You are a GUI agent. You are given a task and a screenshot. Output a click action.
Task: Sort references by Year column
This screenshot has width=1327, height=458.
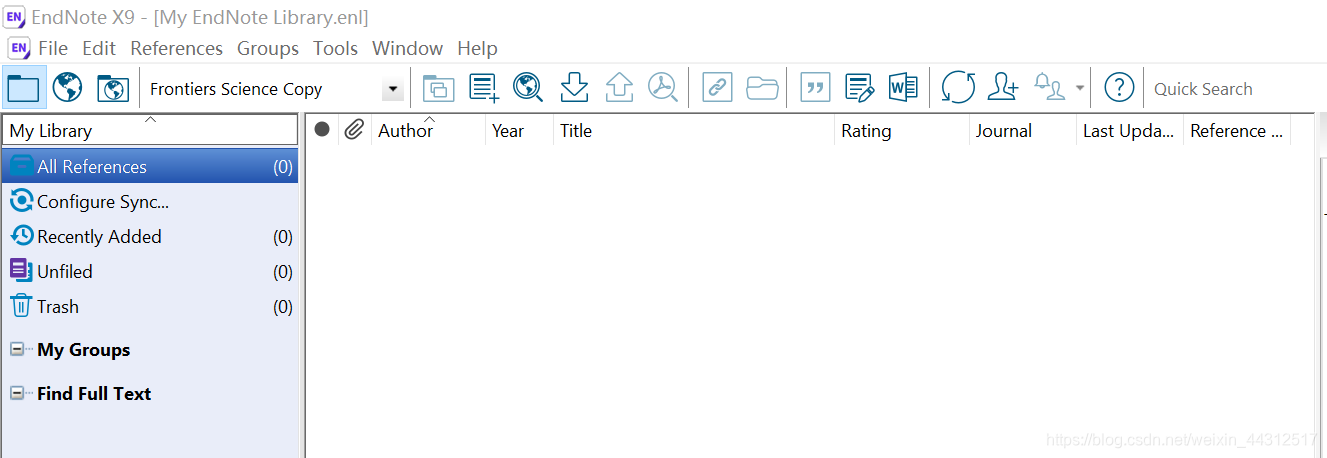[519, 130]
